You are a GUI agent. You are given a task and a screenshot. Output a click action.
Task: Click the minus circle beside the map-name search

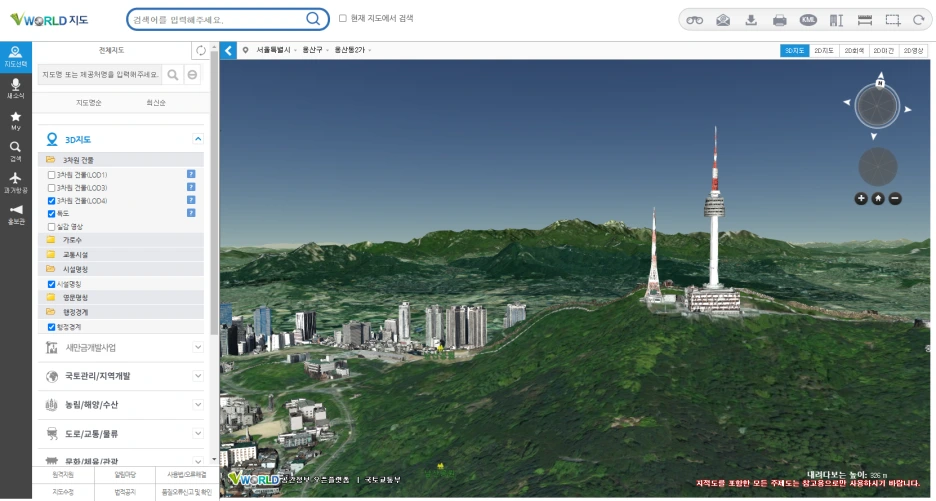[192, 75]
